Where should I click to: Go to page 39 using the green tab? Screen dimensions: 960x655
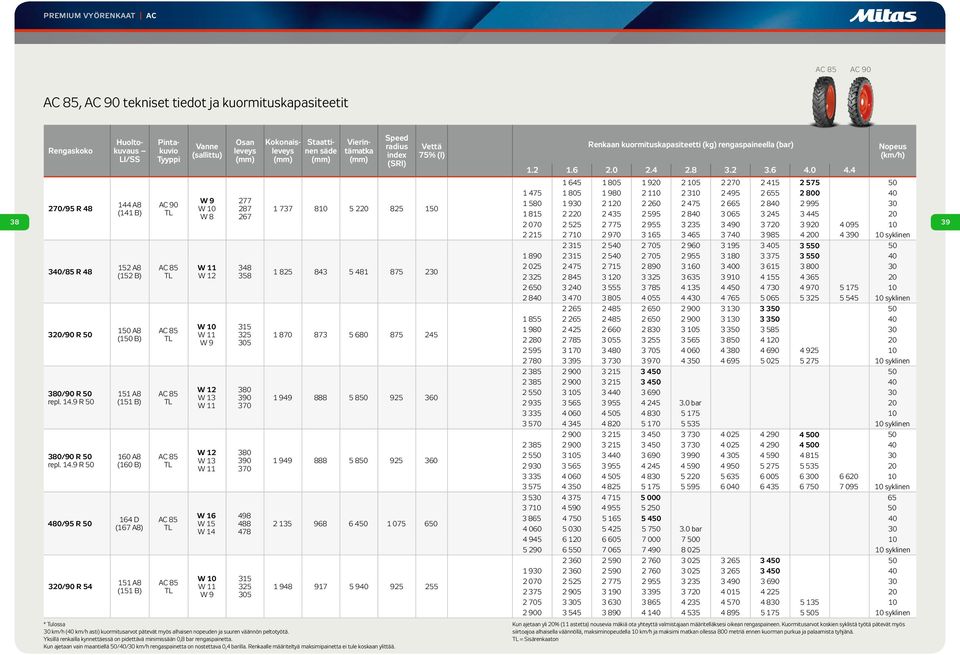[x=945, y=222]
